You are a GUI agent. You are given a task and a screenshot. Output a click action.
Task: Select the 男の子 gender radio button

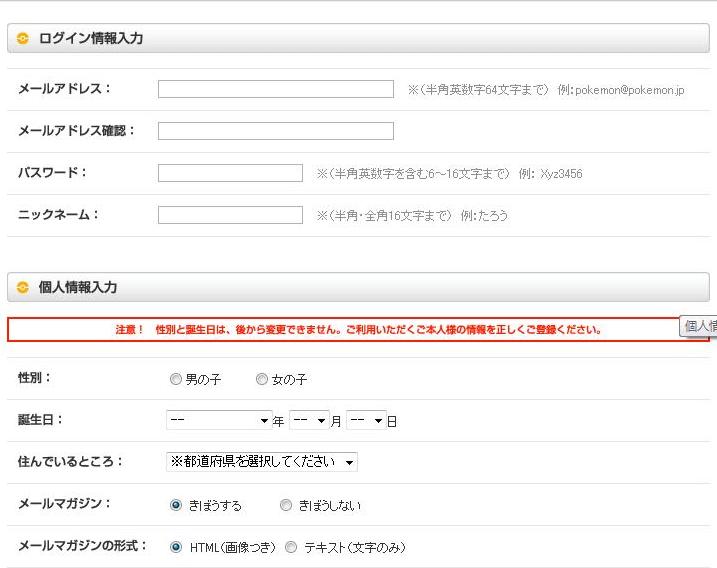pyautogui.click(x=176, y=380)
